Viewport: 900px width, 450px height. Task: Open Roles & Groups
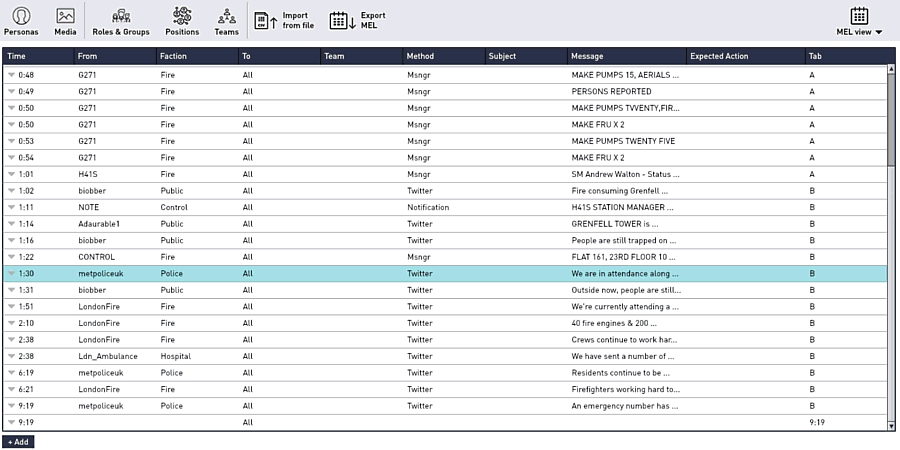click(x=121, y=21)
